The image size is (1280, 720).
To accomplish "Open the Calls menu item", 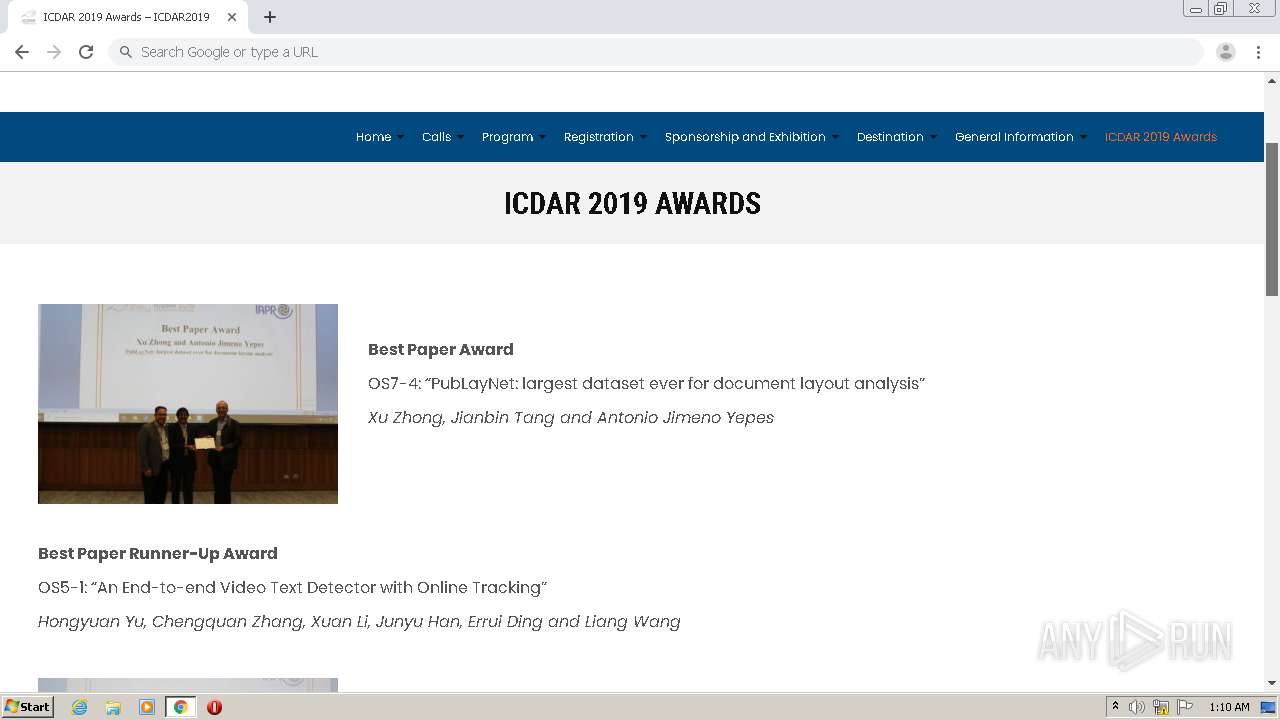I will coord(436,137).
